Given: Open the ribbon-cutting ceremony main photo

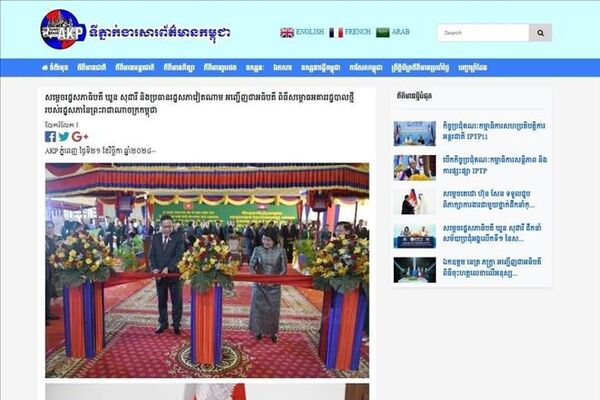Looking at the screenshot, I should click(207, 271).
